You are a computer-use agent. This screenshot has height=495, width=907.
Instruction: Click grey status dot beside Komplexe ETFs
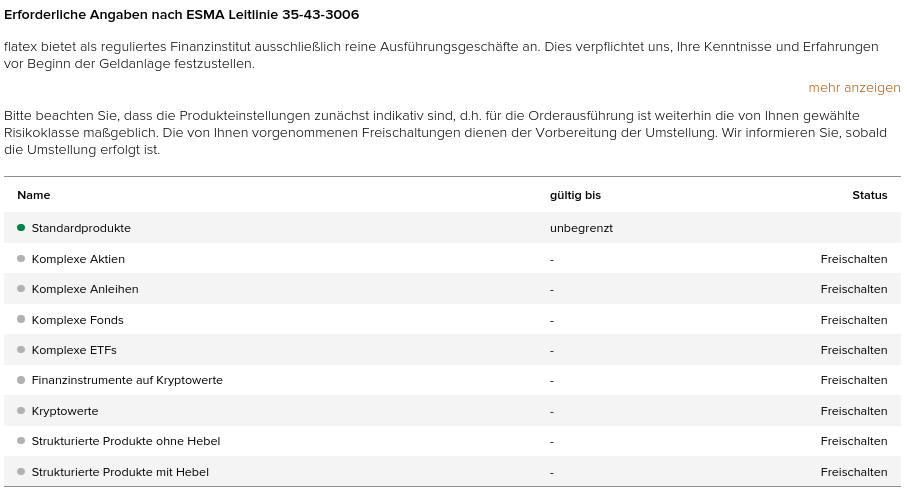click(x=21, y=350)
